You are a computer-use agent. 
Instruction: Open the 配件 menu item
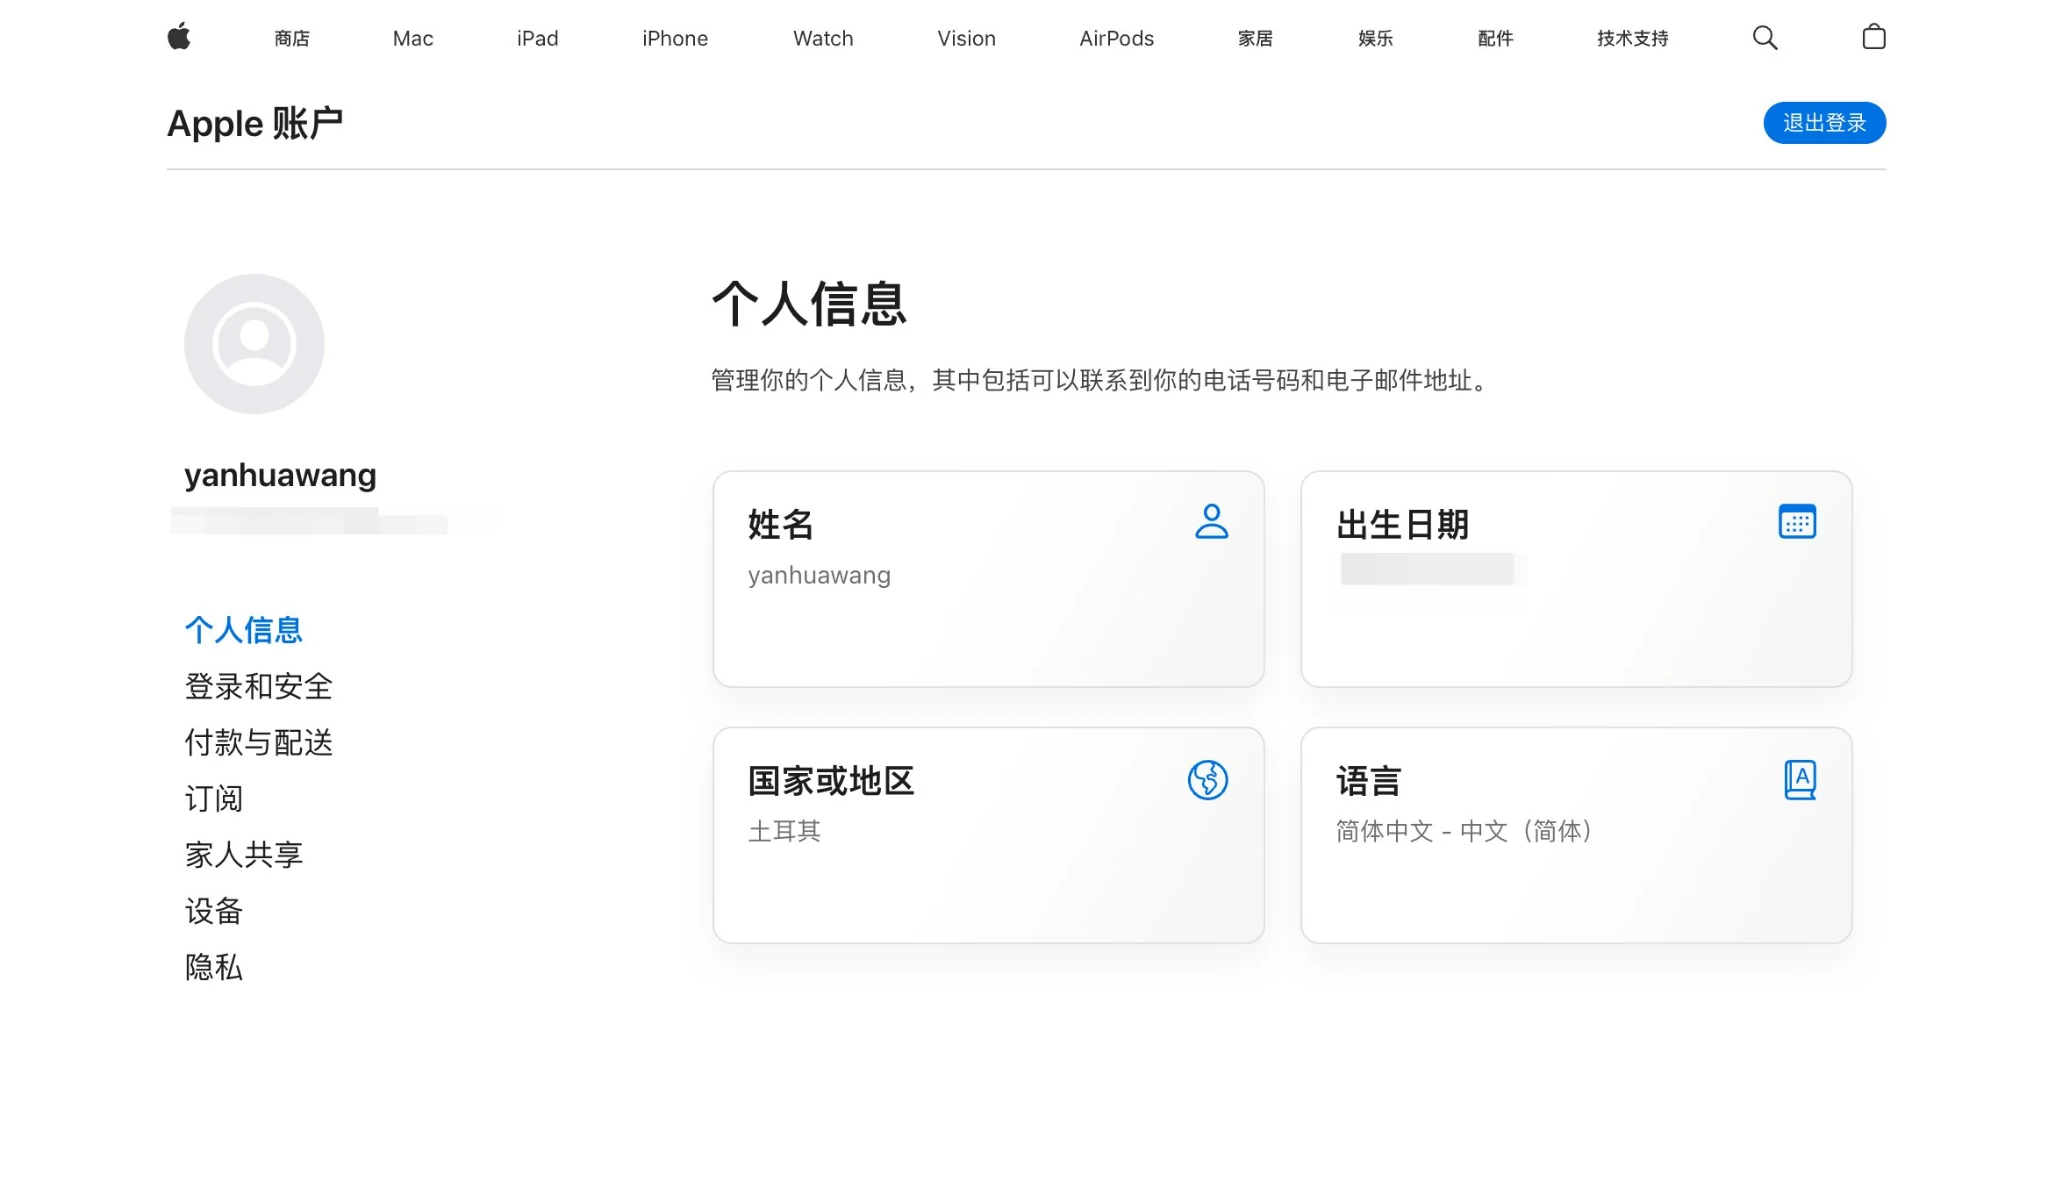pos(1495,38)
